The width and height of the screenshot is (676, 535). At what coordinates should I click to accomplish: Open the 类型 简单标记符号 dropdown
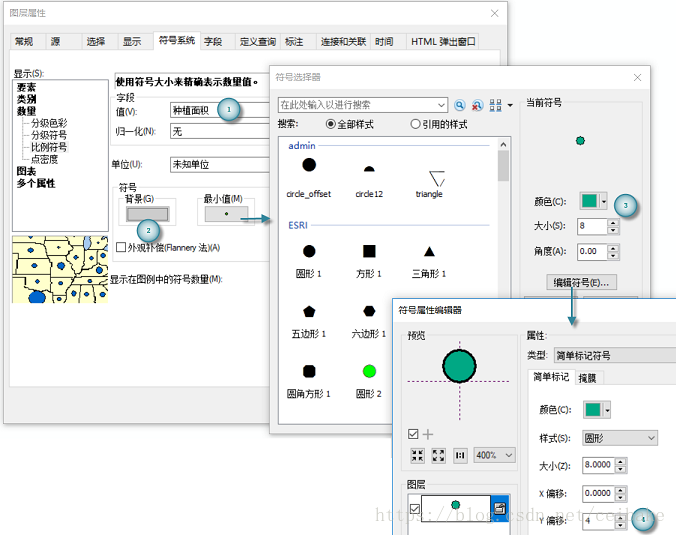click(x=615, y=355)
